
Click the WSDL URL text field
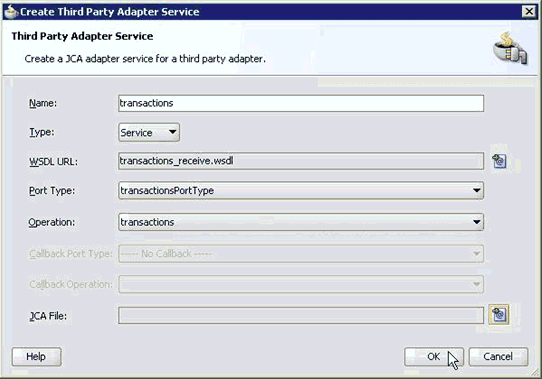click(x=301, y=161)
